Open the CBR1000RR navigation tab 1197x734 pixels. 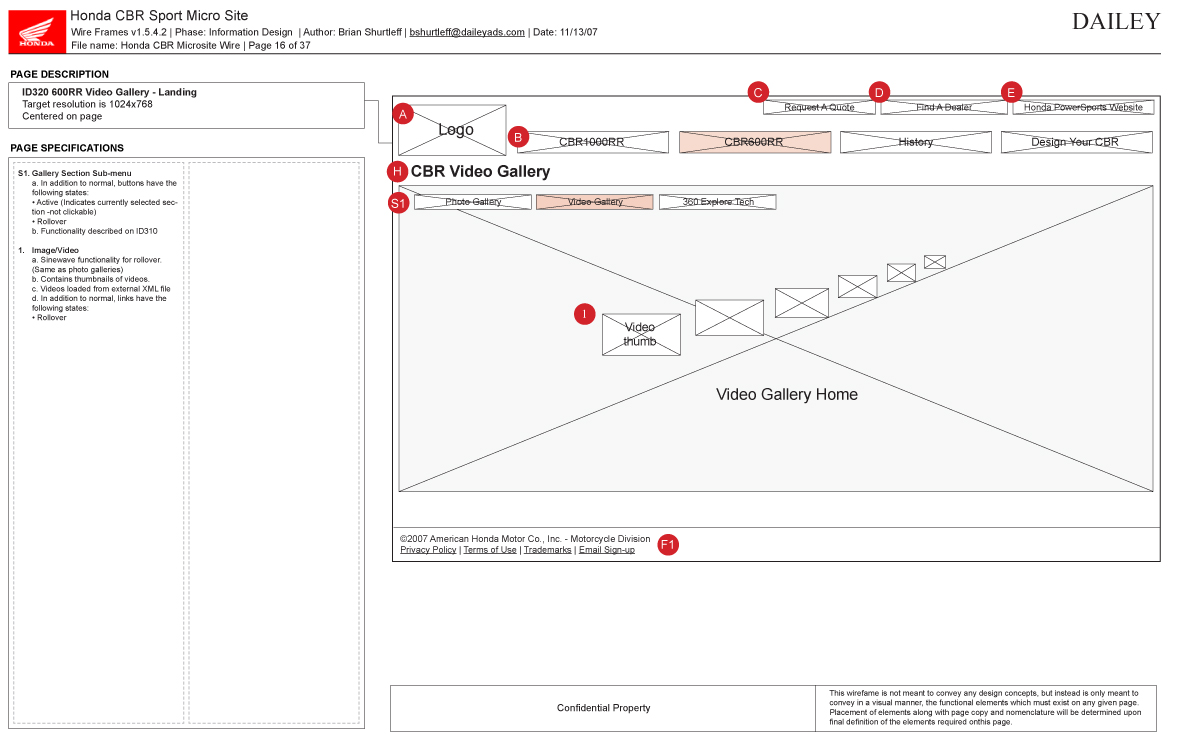tap(592, 142)
